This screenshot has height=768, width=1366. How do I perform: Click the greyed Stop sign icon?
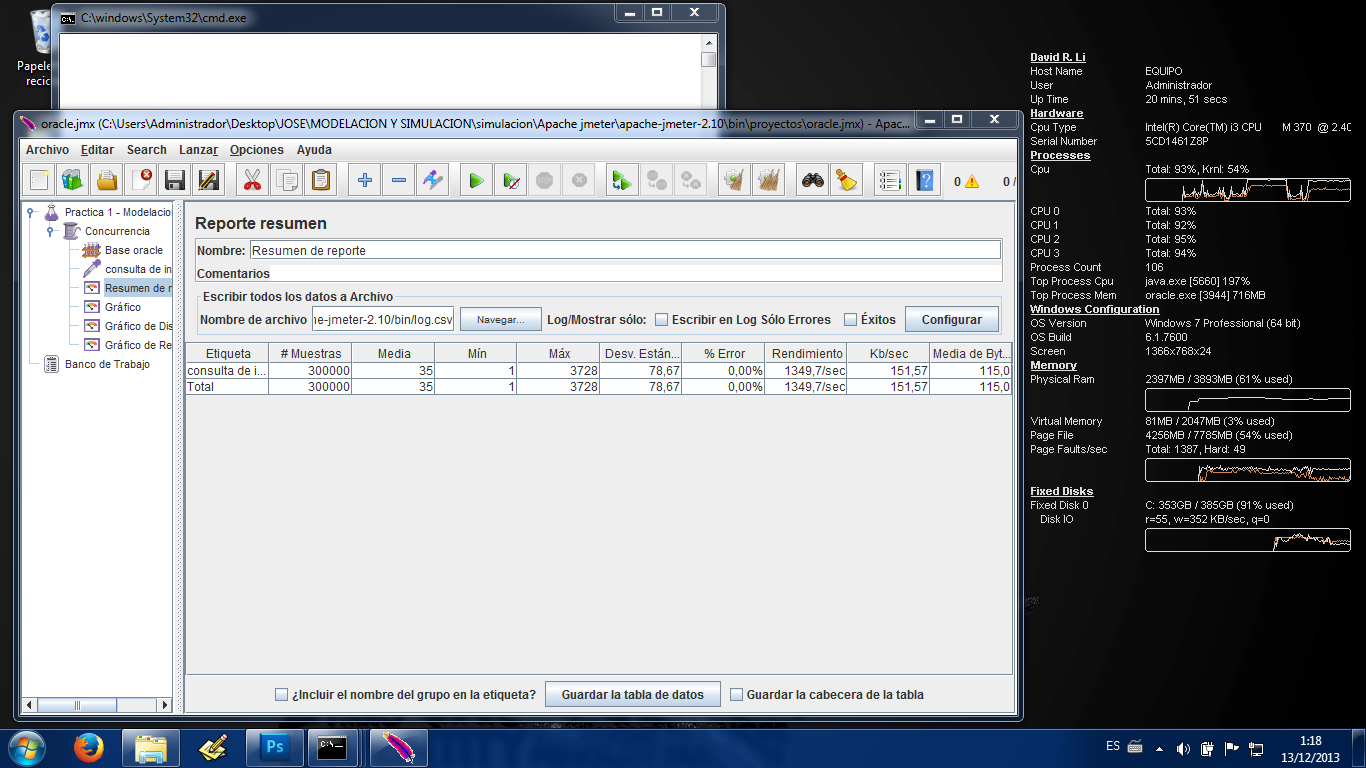[x=544, y=180]
